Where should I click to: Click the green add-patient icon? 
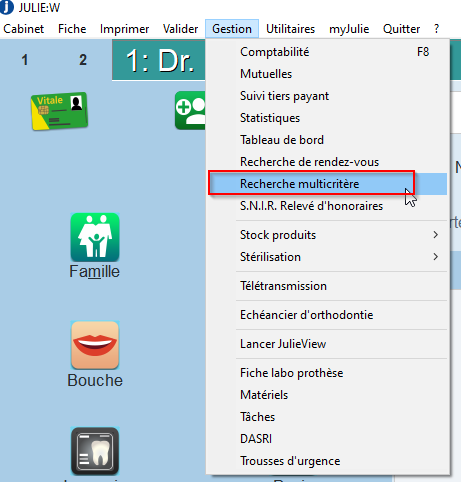(x=190, y=110)
